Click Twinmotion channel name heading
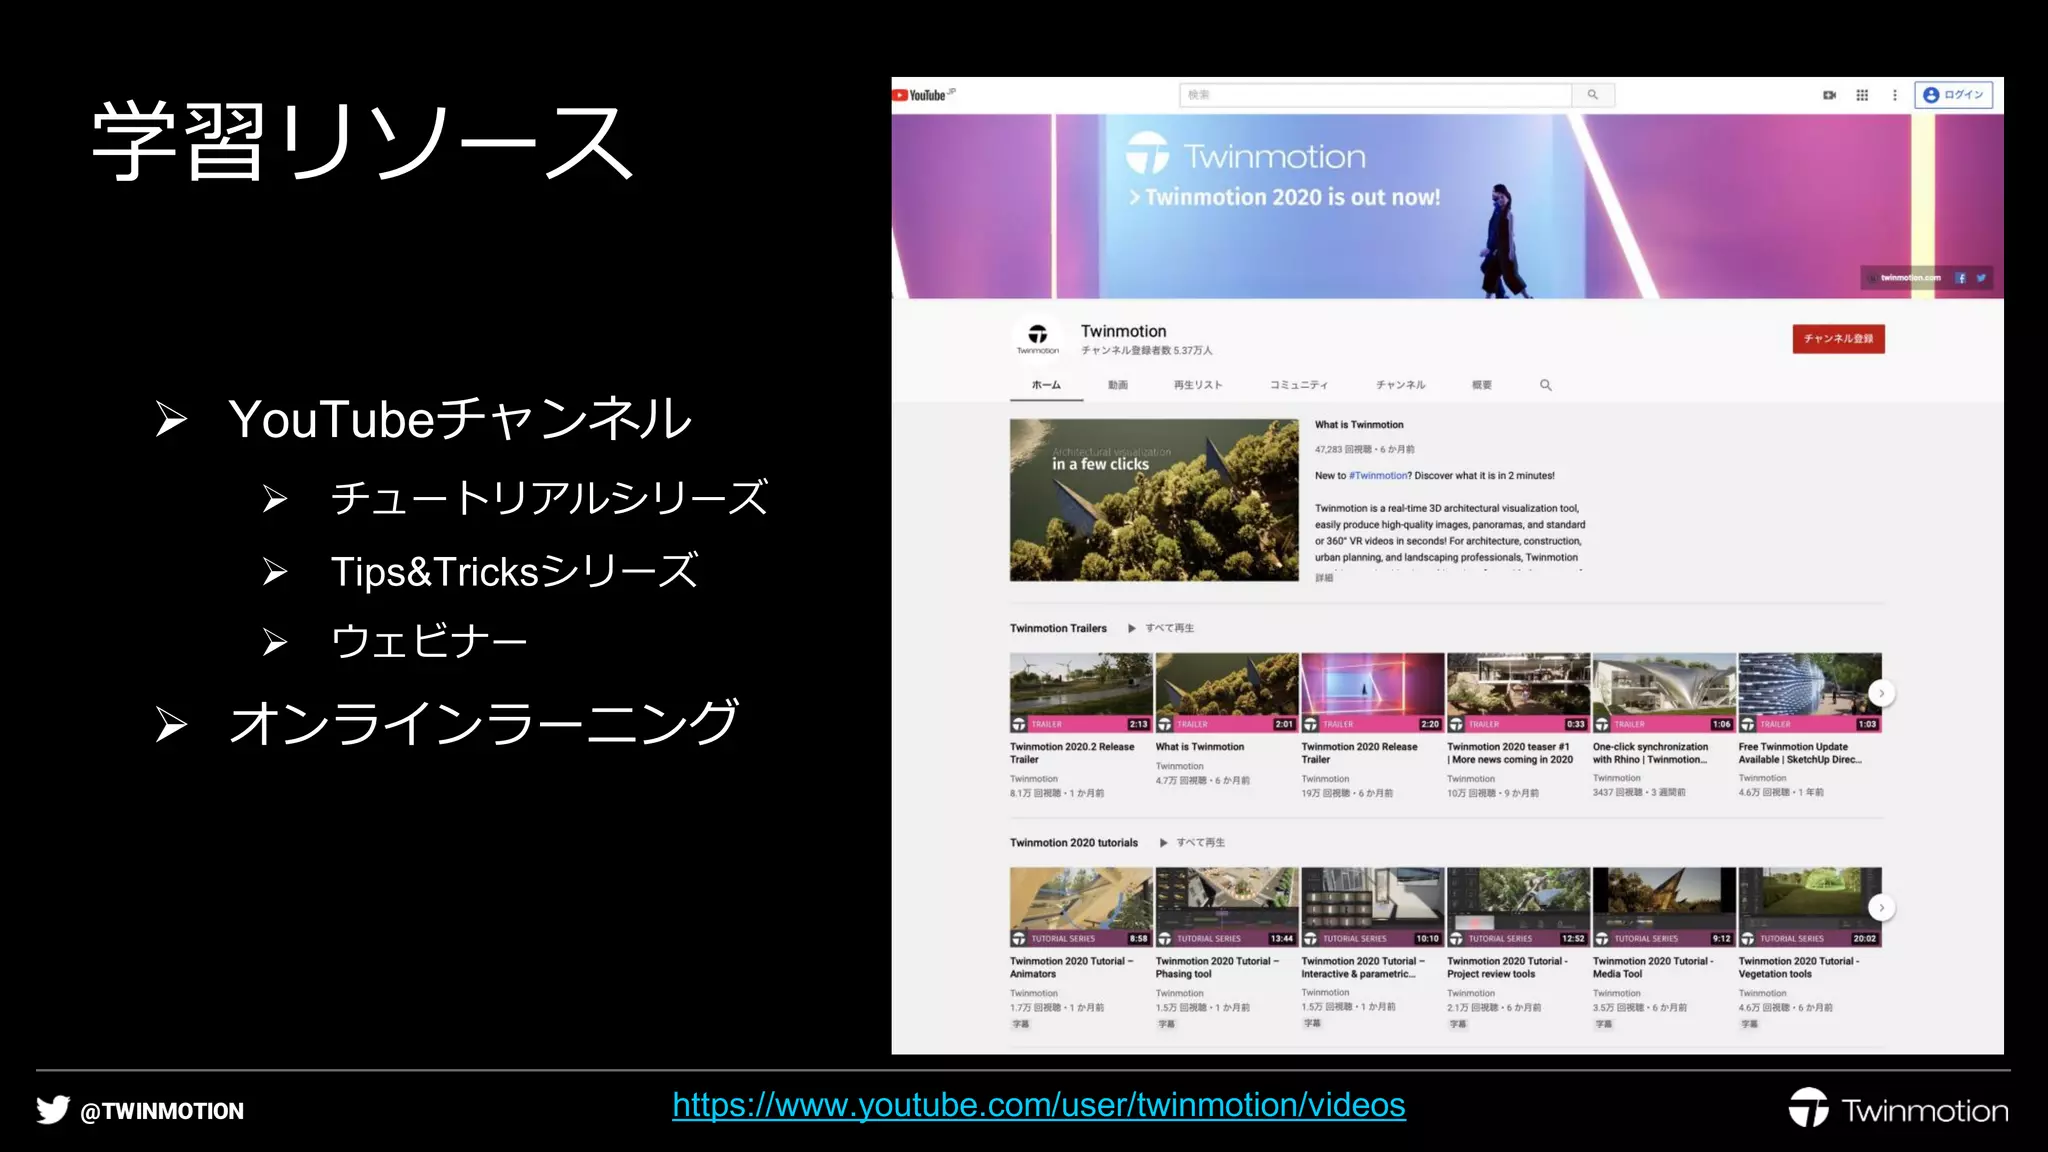This screenshot has width=2048, height=1152. point(1123,331)
